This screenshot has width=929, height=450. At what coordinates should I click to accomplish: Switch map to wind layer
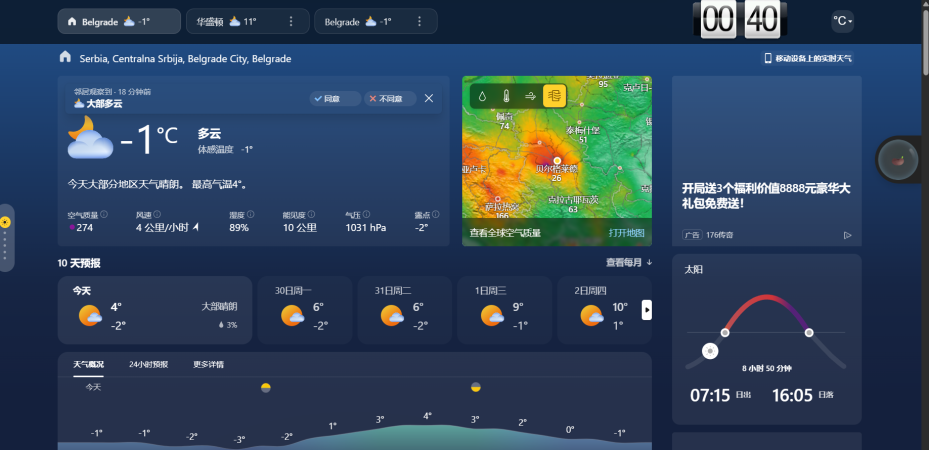pos(530,96)
